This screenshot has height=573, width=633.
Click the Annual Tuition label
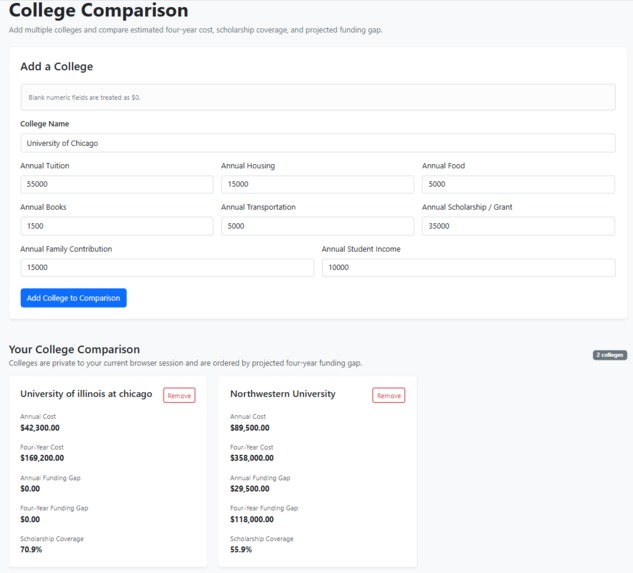pos(45,166)
